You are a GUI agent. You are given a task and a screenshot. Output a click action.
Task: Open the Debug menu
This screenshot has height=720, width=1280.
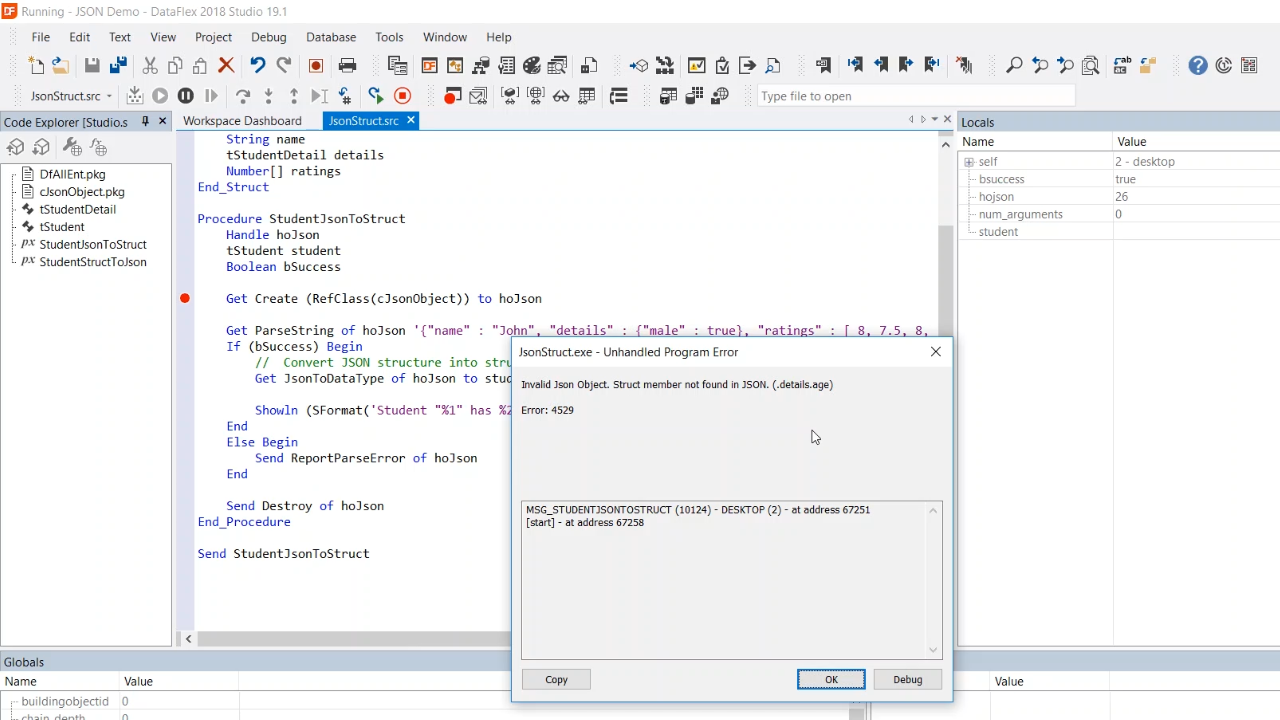268,37
